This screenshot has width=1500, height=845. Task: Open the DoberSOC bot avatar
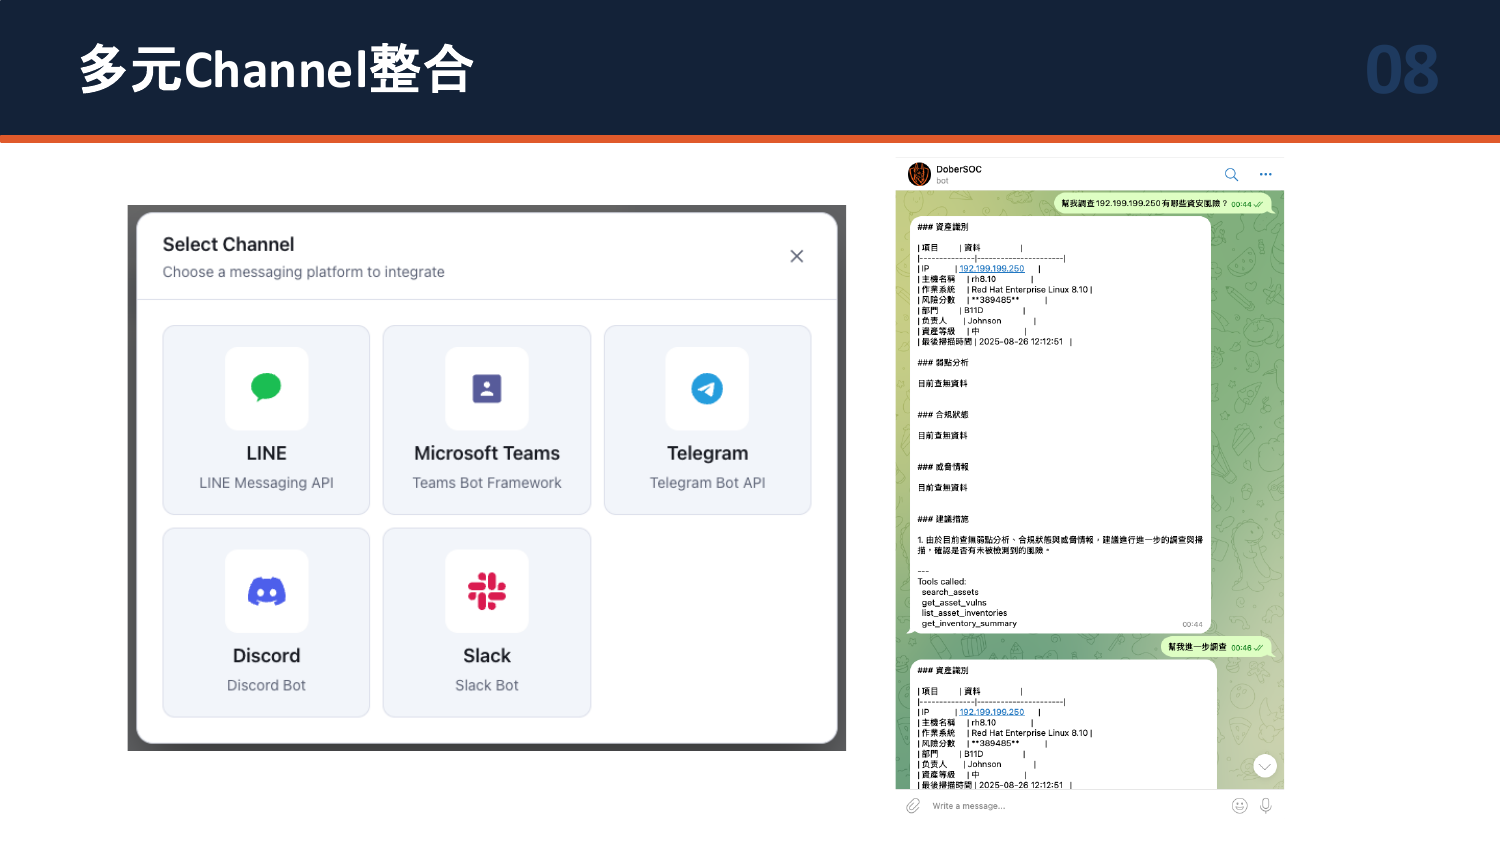click(x=919, y=174)
